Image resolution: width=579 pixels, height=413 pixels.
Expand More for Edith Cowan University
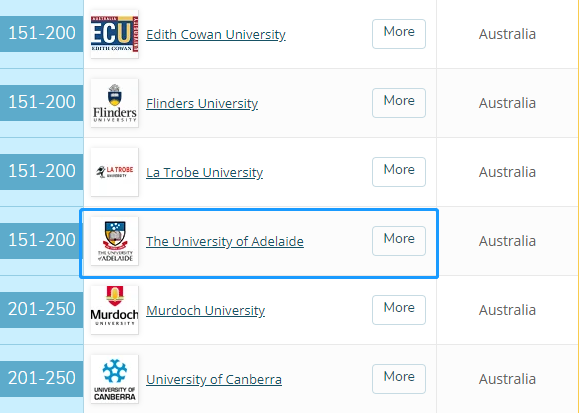coord(399,34)
